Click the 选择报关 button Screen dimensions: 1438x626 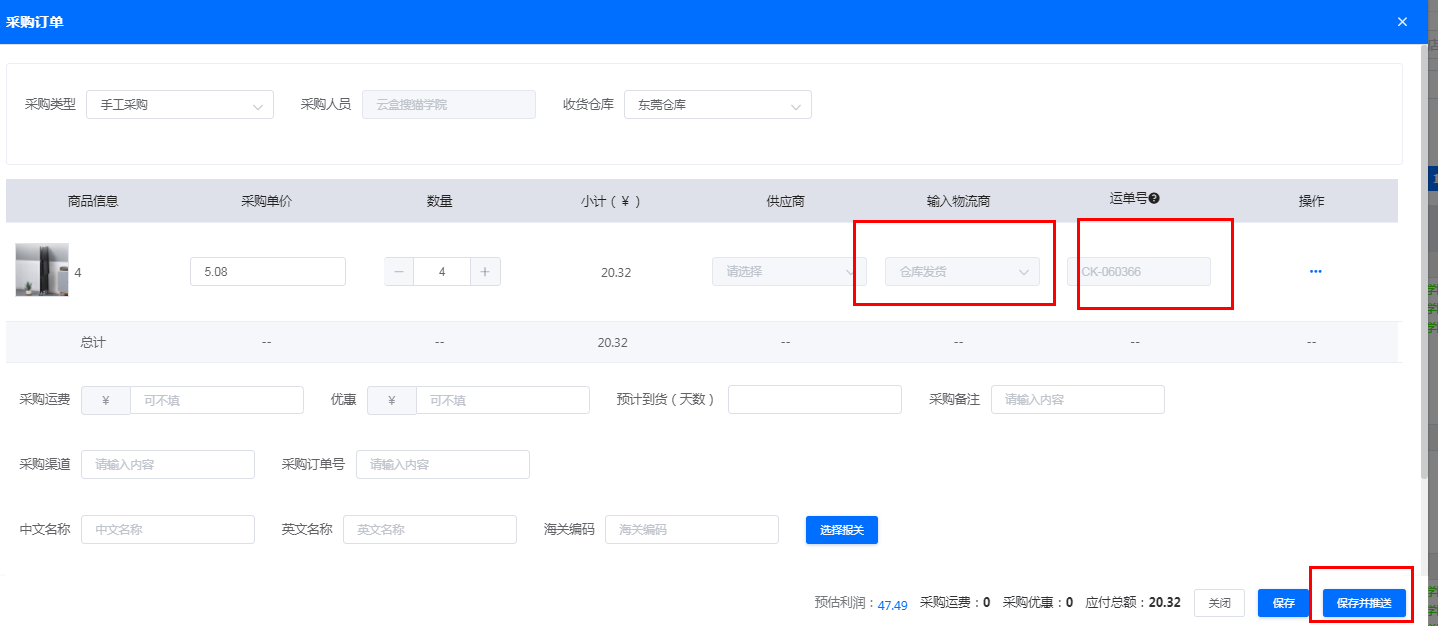tap(841, 530)
